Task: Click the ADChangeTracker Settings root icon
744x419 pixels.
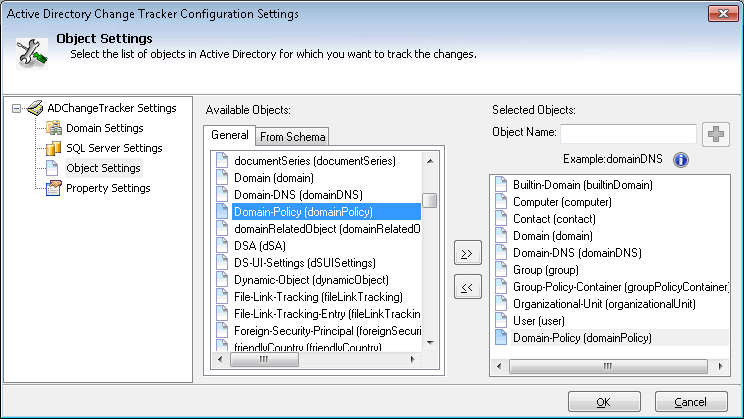Action: click(35, 108)
